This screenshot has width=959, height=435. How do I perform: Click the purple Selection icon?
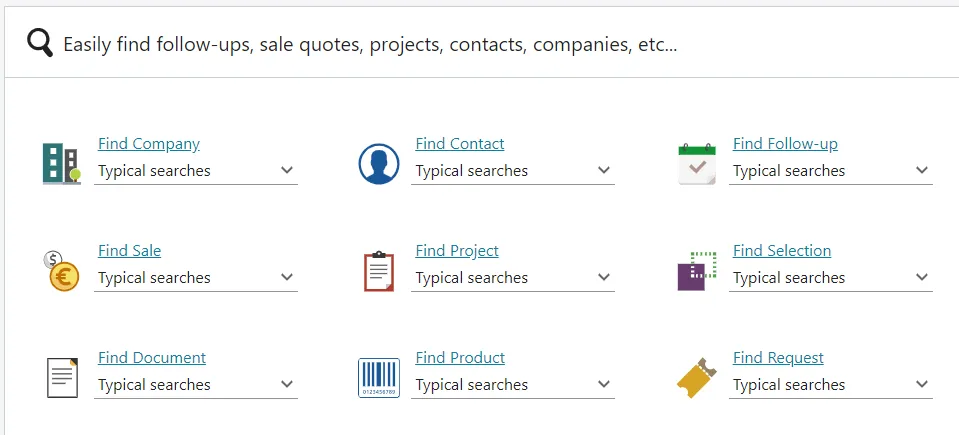click(x=697, y=271)
